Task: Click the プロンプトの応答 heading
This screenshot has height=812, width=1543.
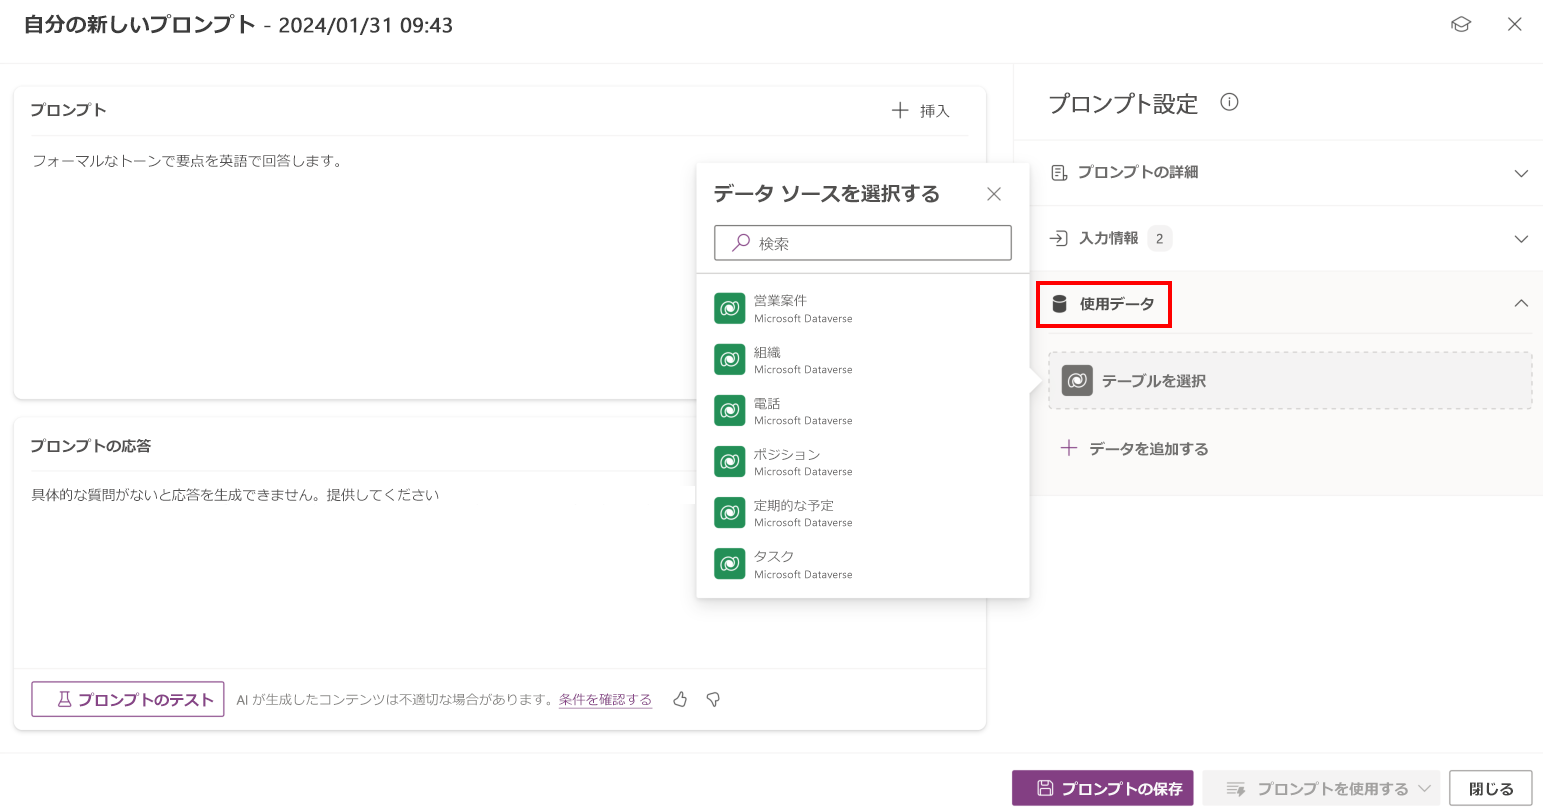Action: pos(91,446)
